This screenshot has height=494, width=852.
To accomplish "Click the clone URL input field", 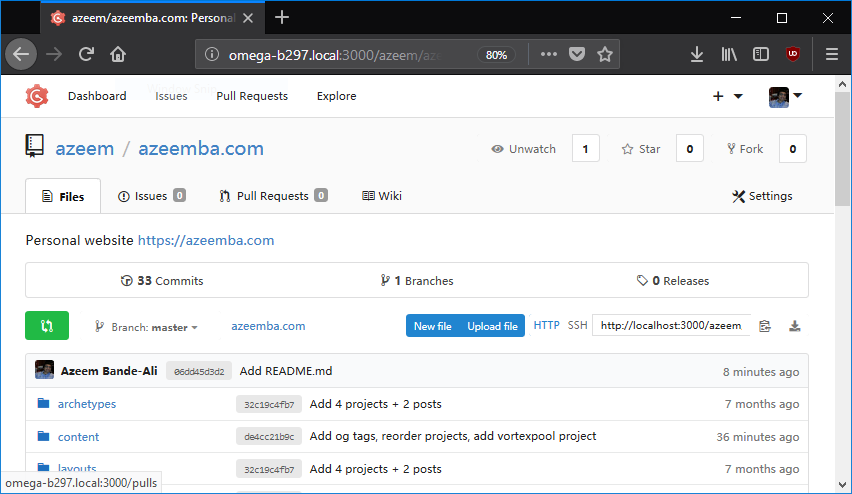I will click(x=671, y=326).
